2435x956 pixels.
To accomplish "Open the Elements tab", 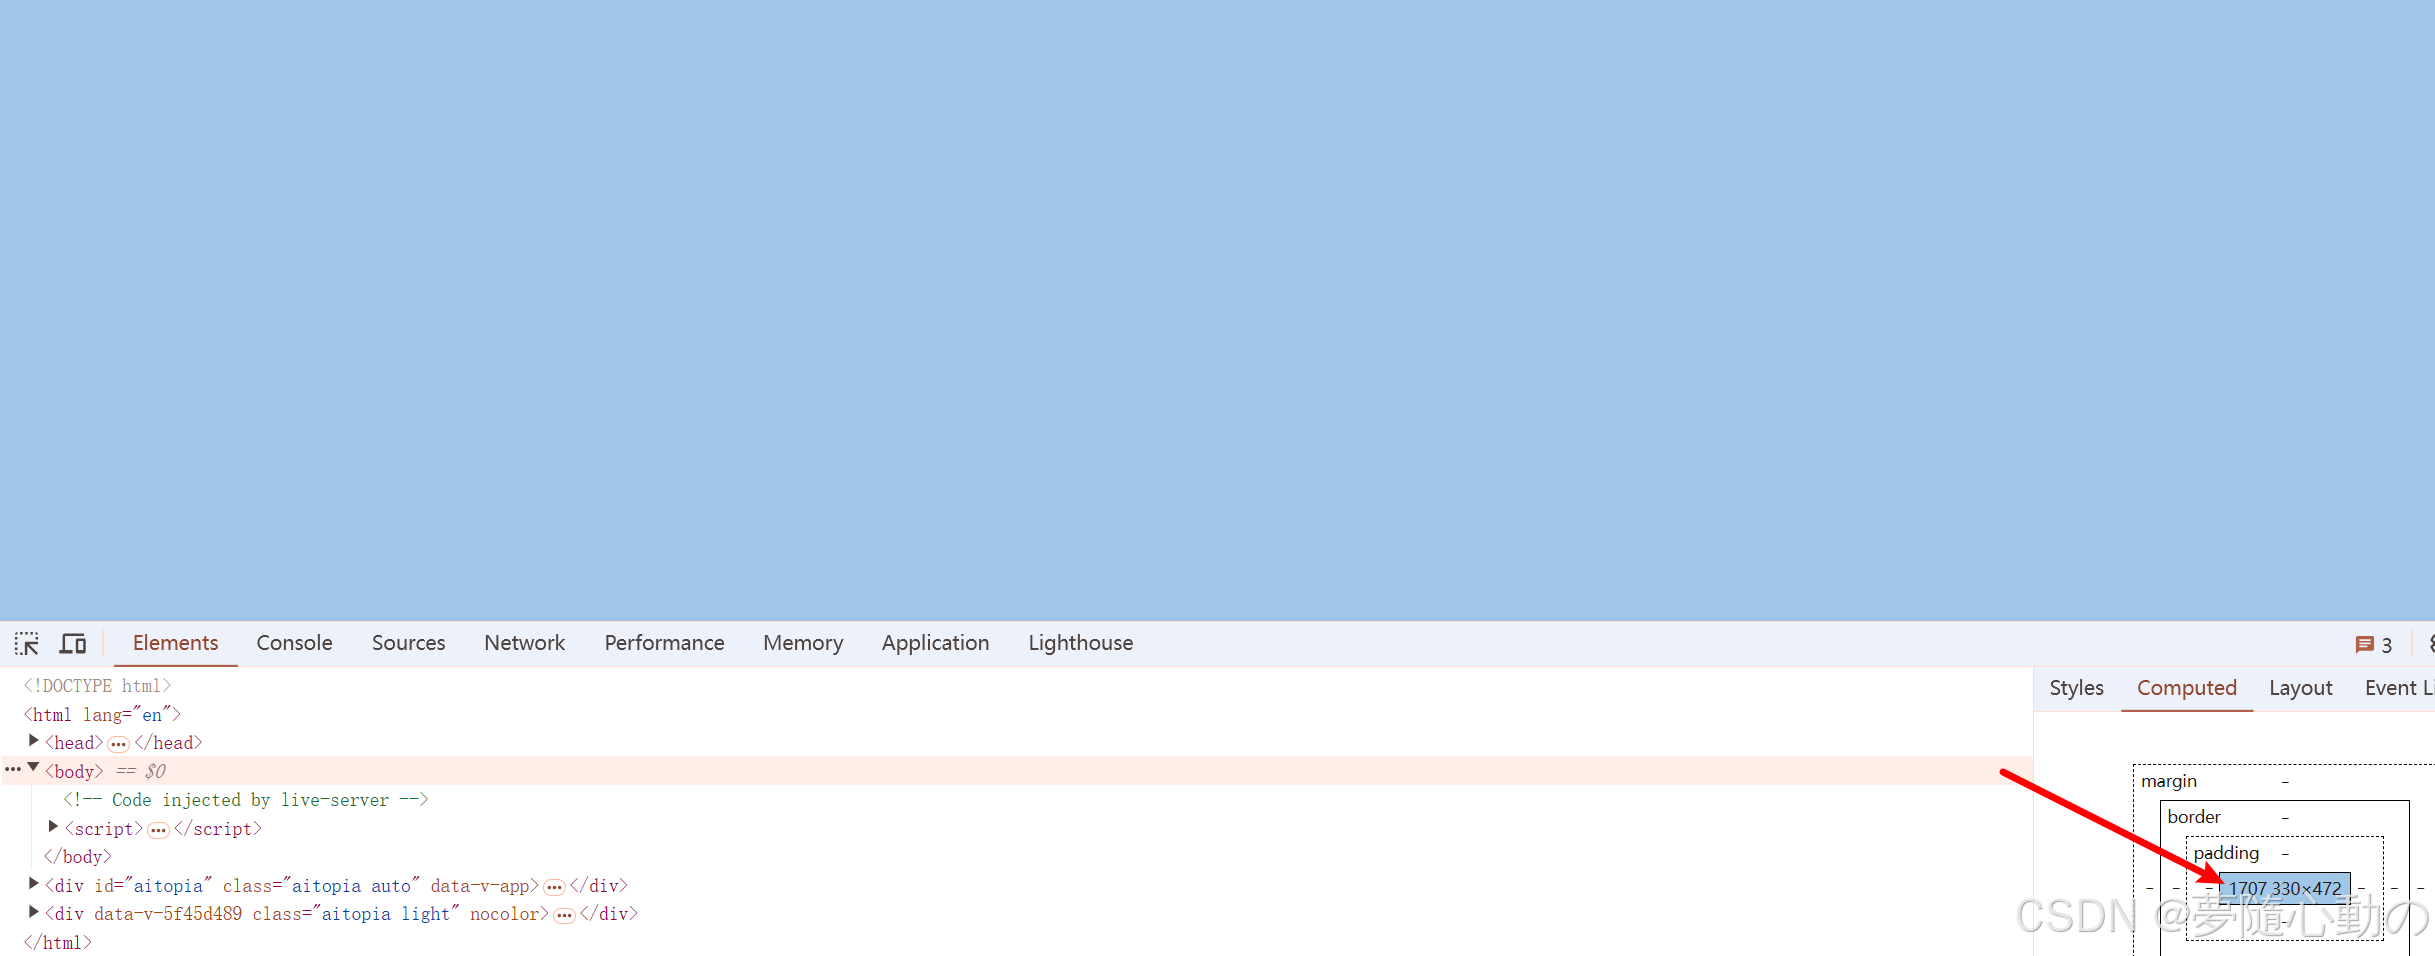I will 175,643.
